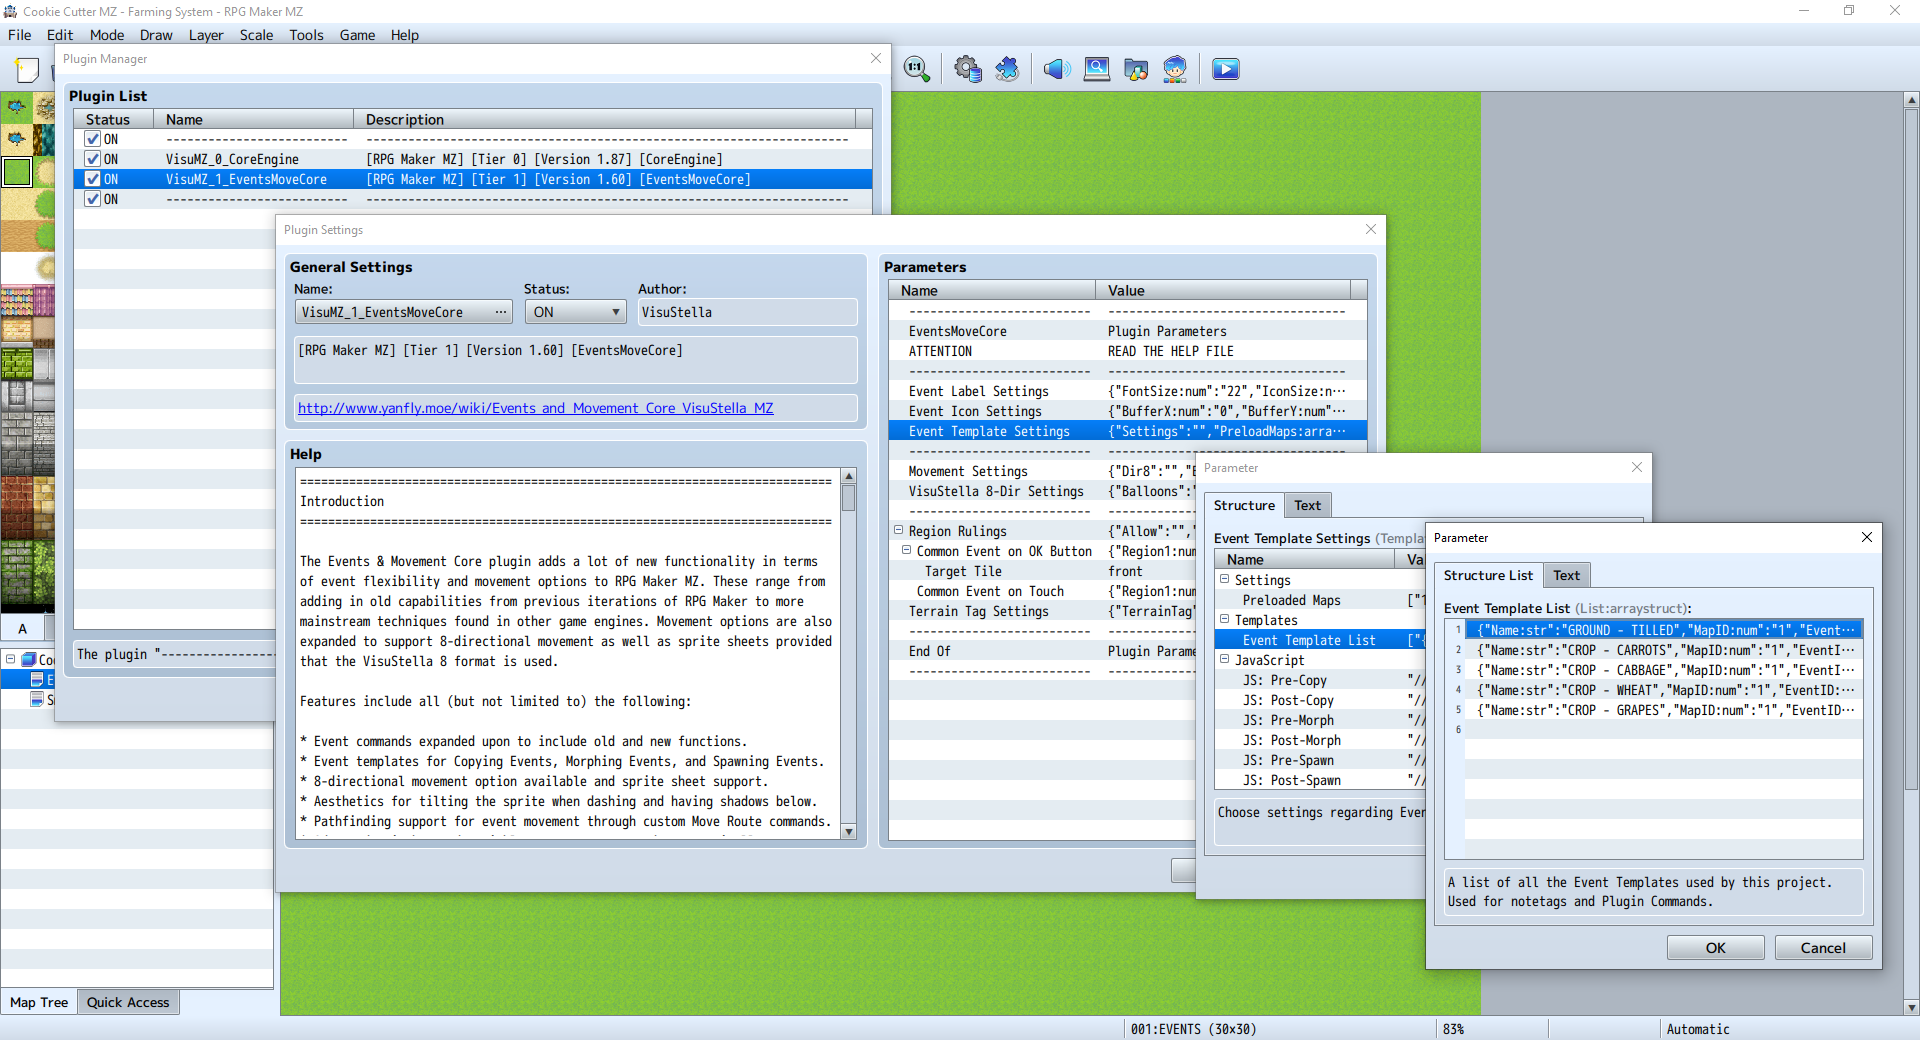Open the Status ON dropdown

pos(576,312)
